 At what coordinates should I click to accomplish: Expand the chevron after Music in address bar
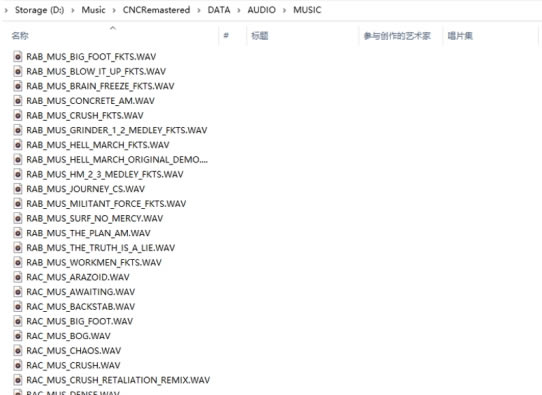click(114, 10)
